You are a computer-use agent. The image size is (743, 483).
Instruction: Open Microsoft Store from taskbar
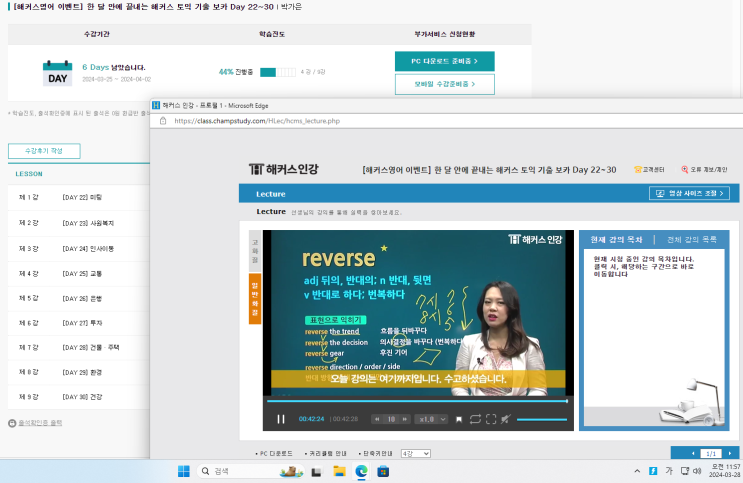pyautogui.click(x=383, y=471)
